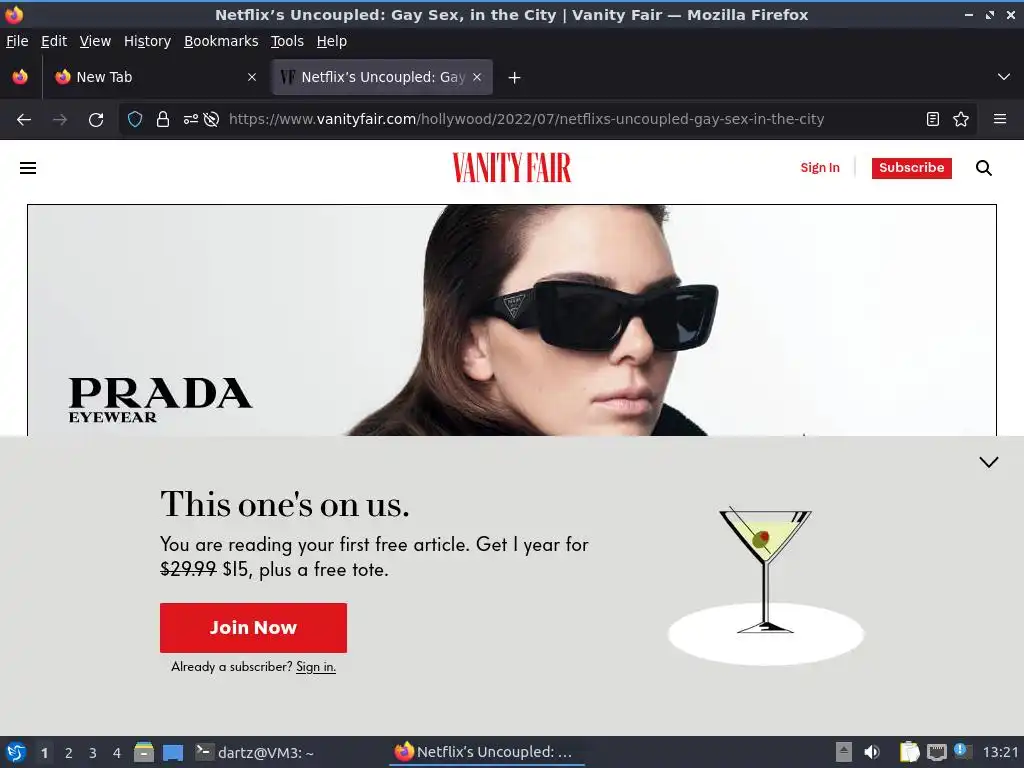Open the Bookmarks menu
Viewport: 1024px width, 768px height.
click(x=221, y=41)
